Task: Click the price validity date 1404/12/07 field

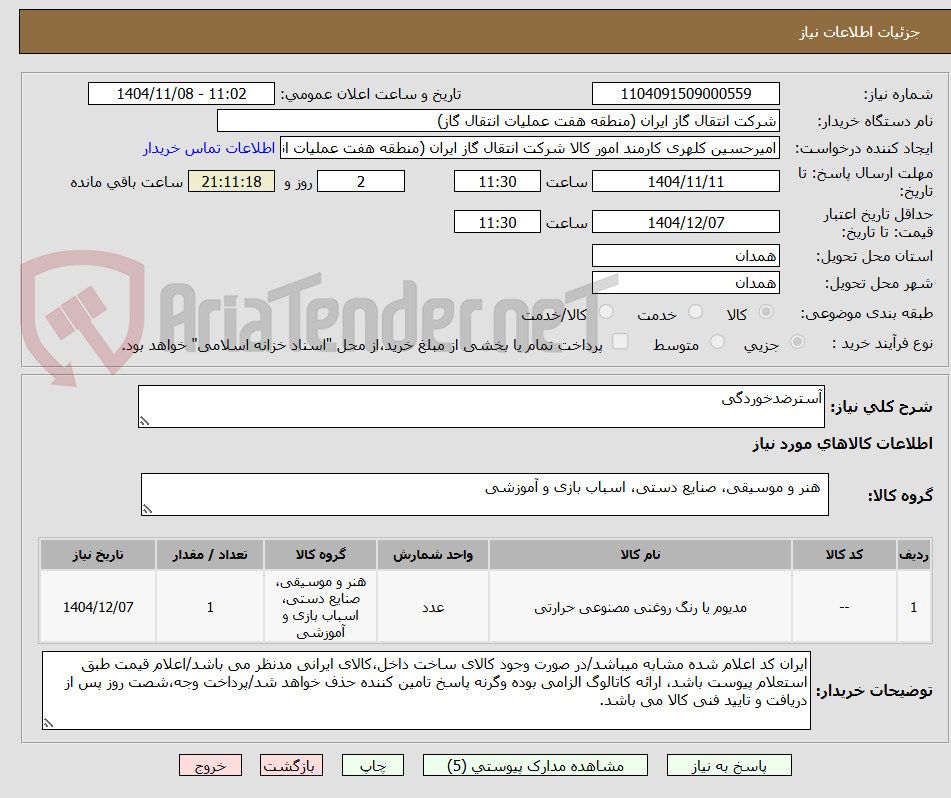Action: coord(685,222)
